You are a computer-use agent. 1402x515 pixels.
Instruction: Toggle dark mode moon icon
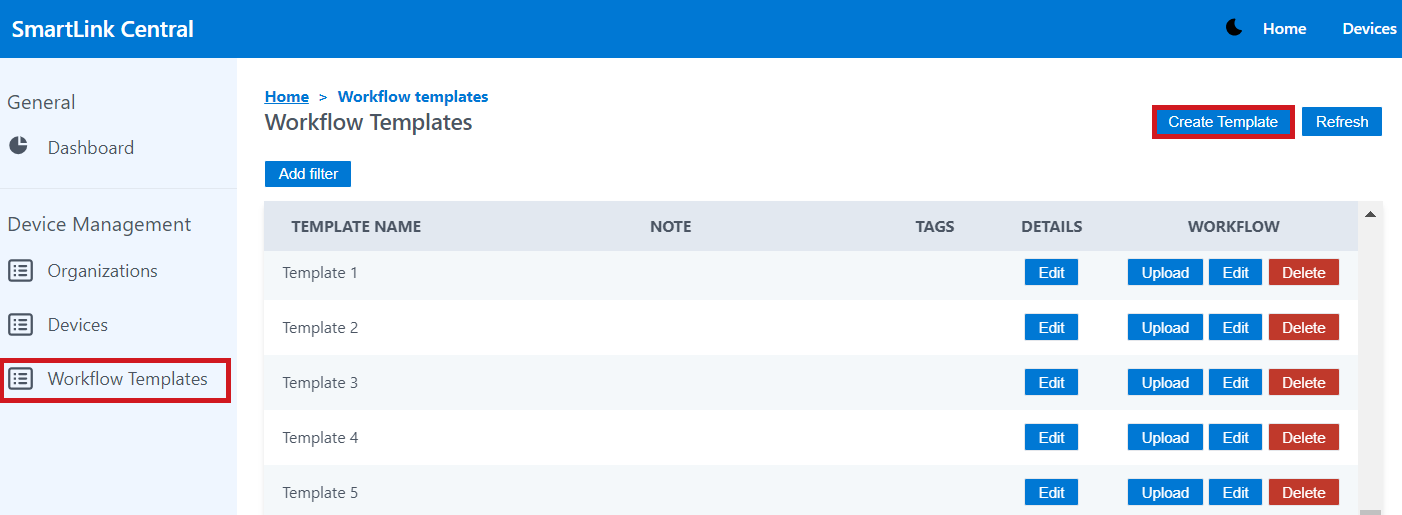point(1234,28)
